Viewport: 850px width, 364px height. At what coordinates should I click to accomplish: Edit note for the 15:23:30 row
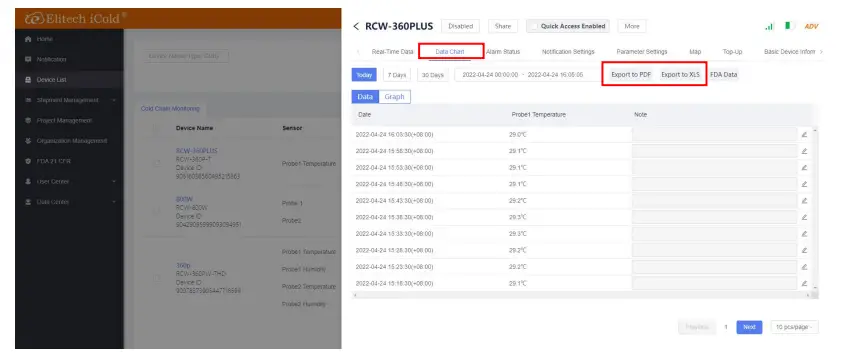point(804,266)
